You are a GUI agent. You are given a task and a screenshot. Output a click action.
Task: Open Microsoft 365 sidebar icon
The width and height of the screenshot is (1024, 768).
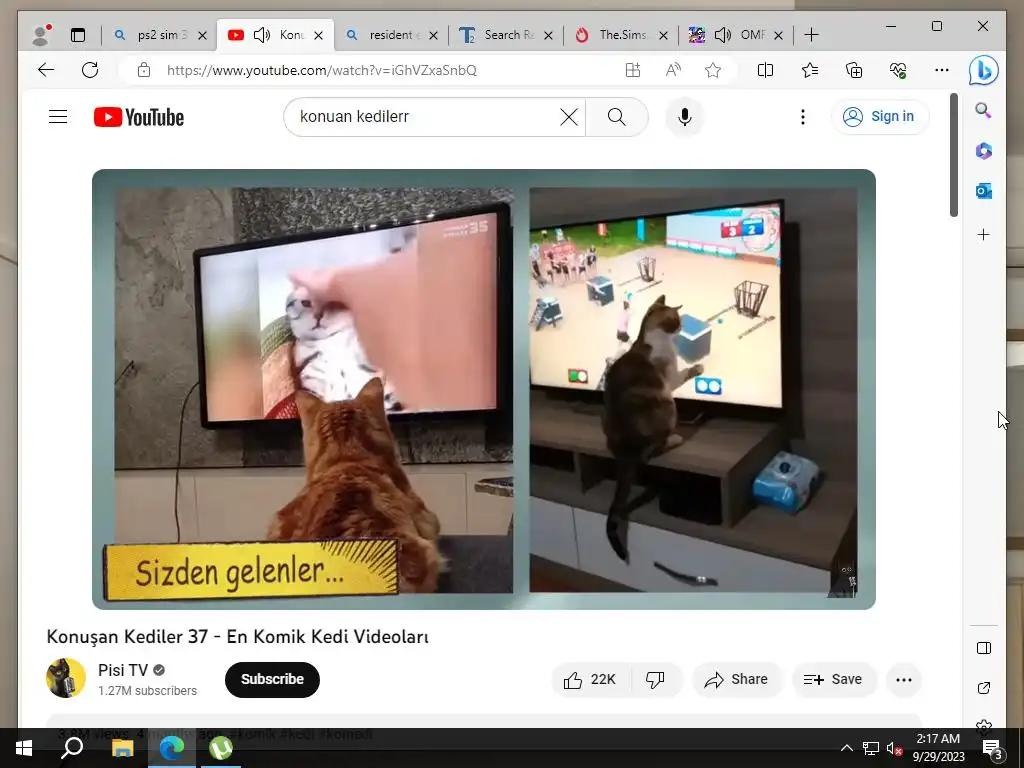984,151
